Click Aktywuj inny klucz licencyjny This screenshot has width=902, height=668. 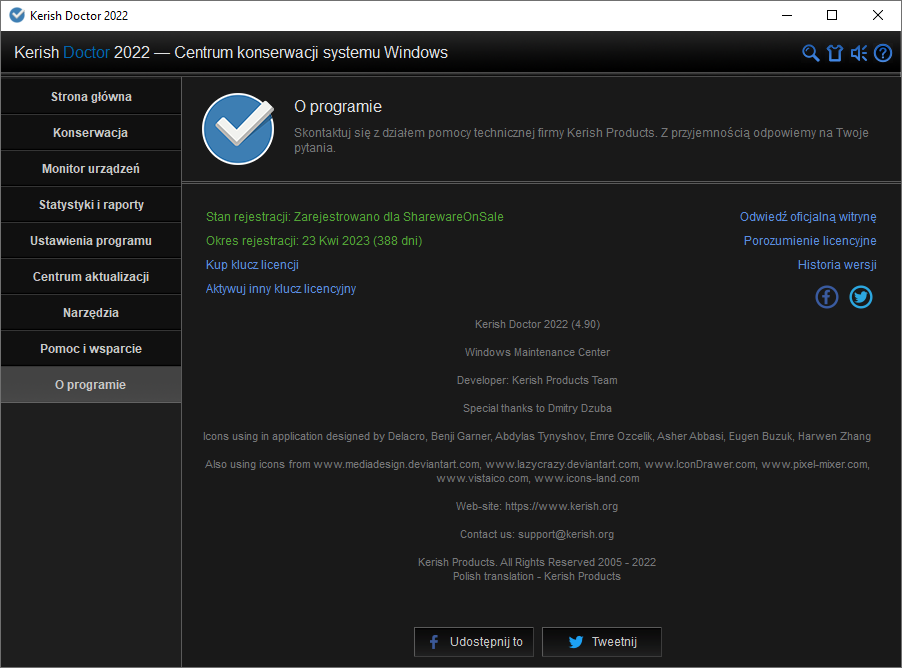pyautogui.click(x=281, y=289)
